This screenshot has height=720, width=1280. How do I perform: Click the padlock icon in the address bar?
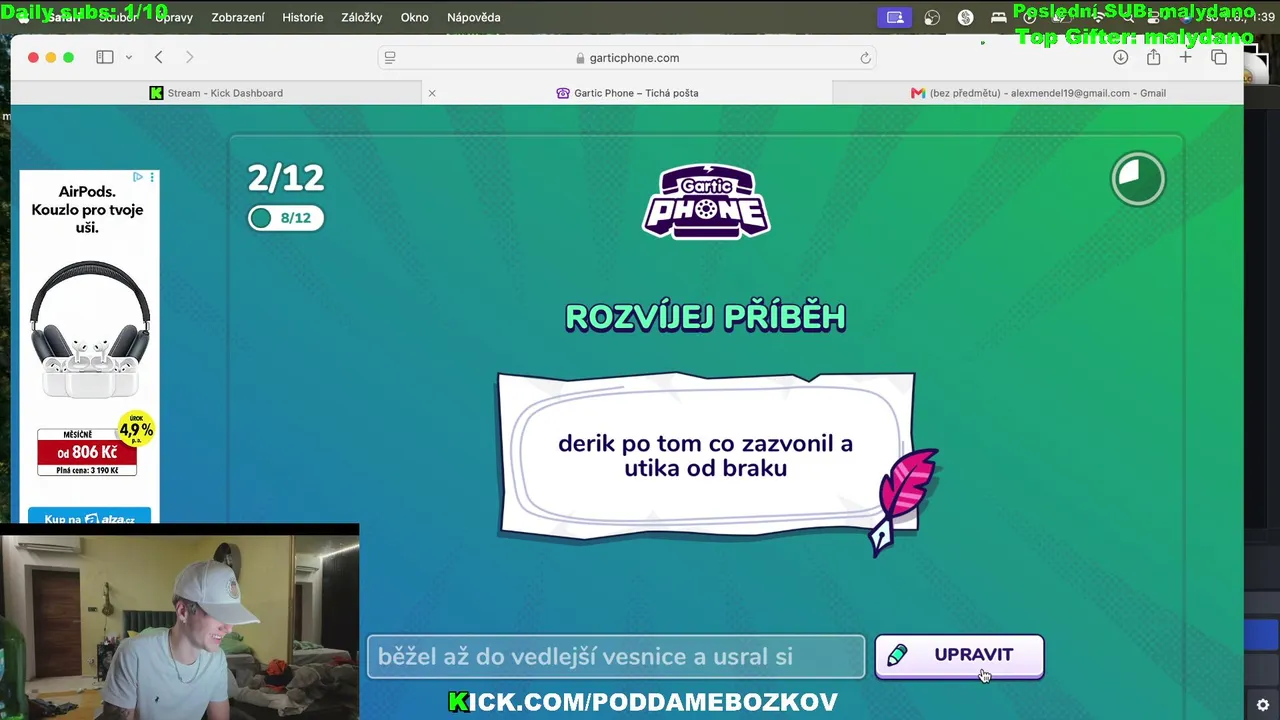[580, 58]
